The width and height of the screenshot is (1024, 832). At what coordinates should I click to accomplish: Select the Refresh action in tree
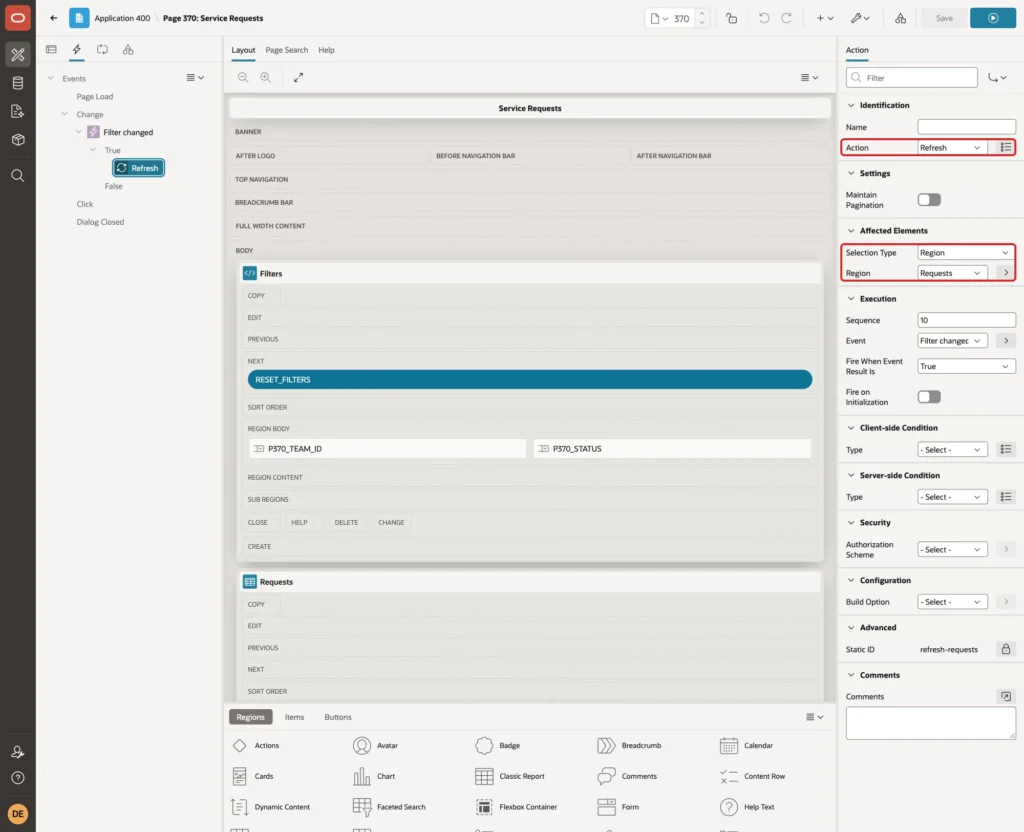coord(138,168)
